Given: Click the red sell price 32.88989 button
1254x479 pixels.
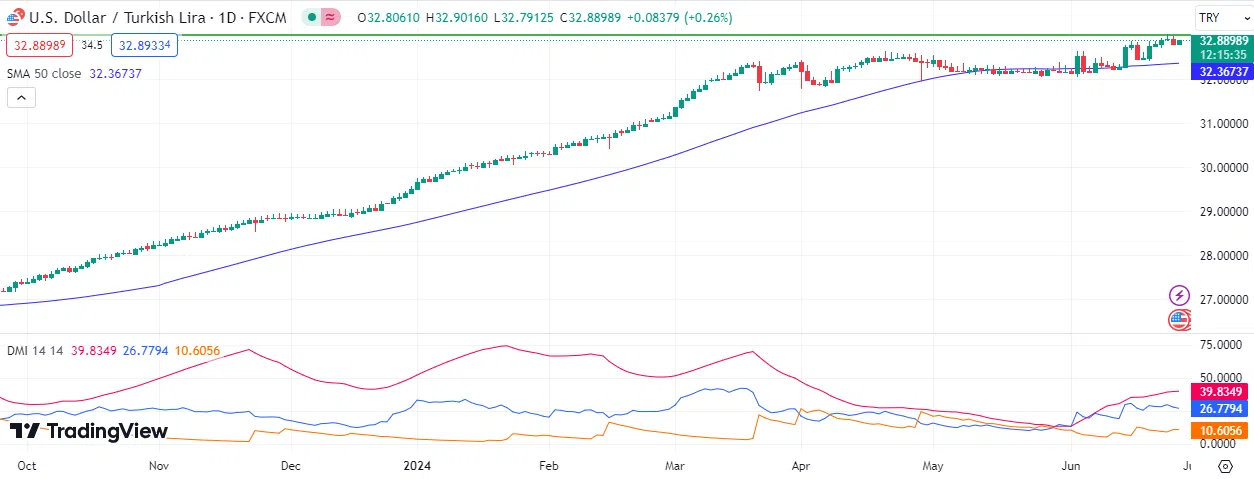Looking at the screenshot, I should [x=39, y=45].
